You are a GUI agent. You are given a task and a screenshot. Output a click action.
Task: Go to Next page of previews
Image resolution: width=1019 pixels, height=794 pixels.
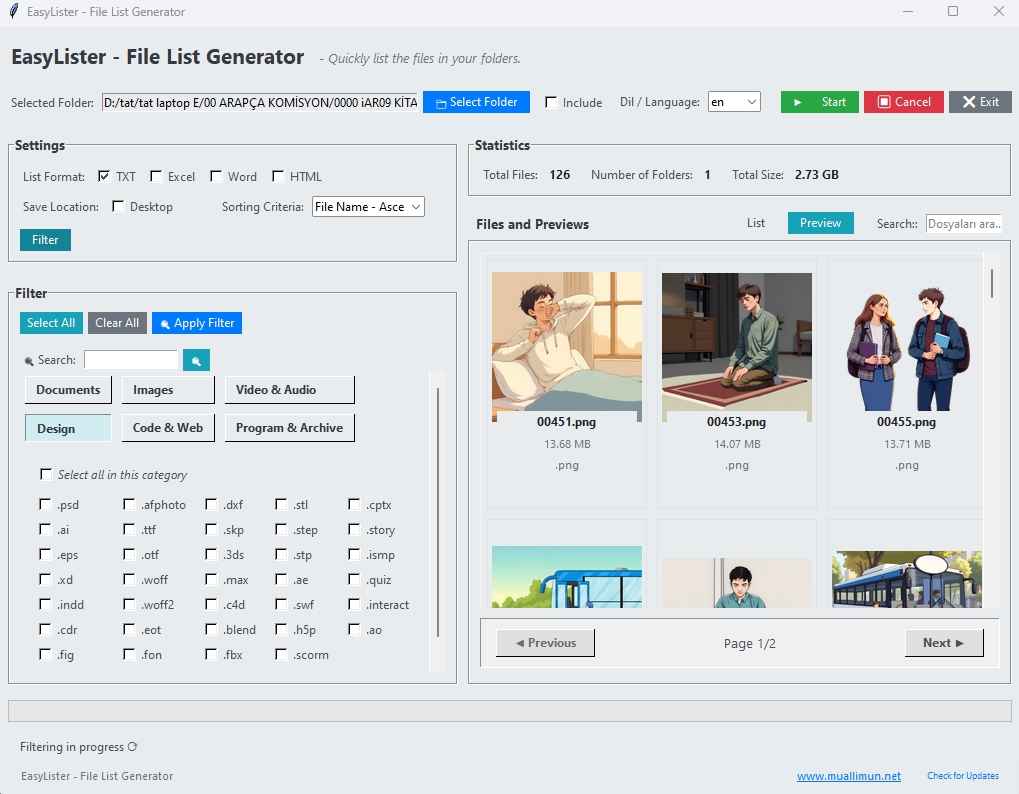click(944, 643)
